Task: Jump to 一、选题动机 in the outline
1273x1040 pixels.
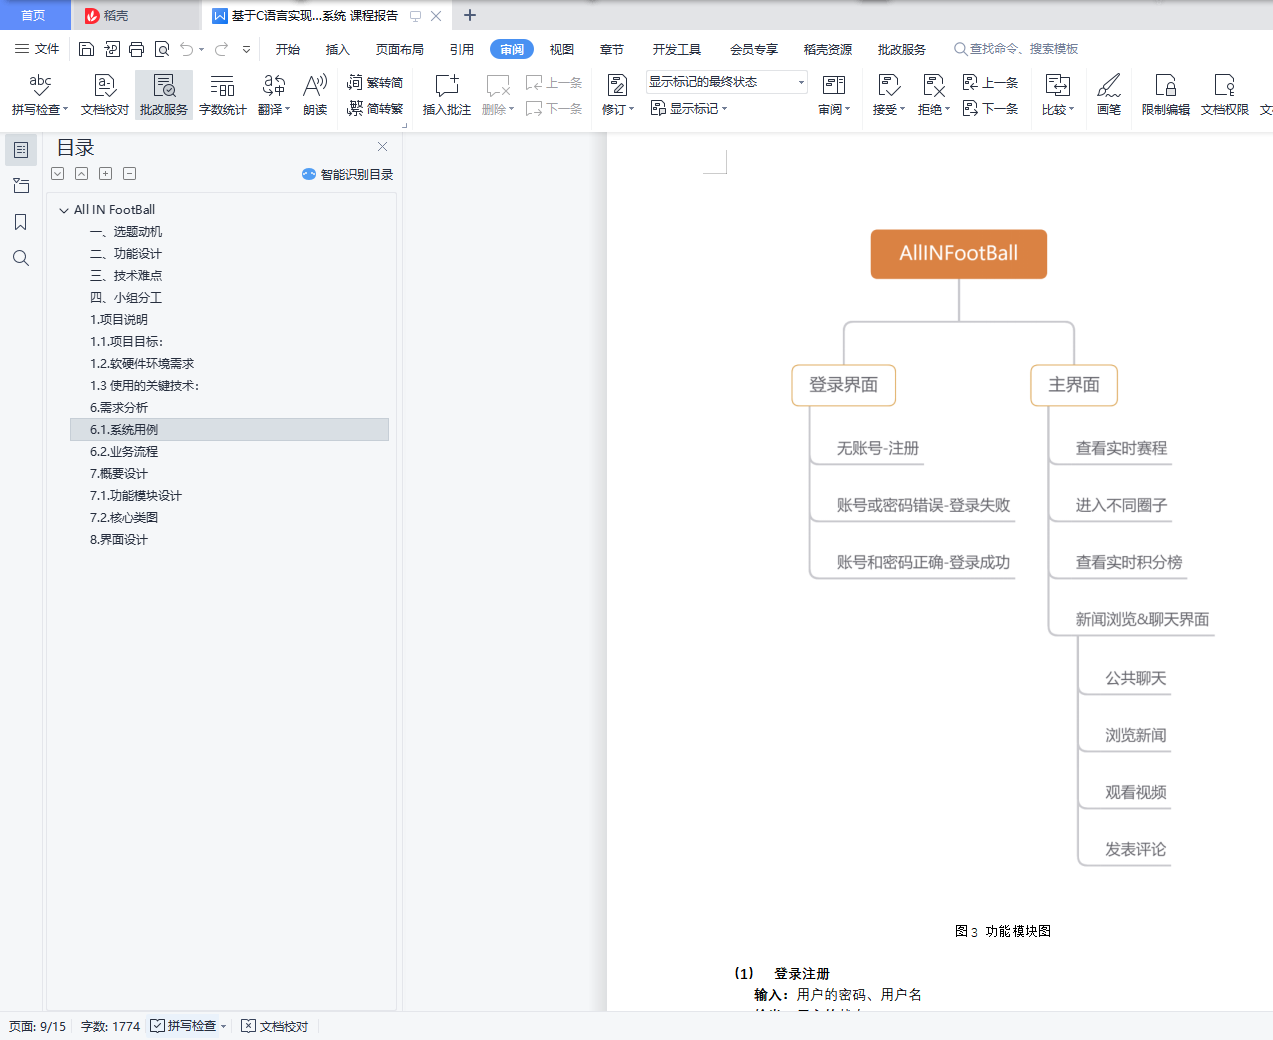Action: pyautogui.click(x=126, y=232)
